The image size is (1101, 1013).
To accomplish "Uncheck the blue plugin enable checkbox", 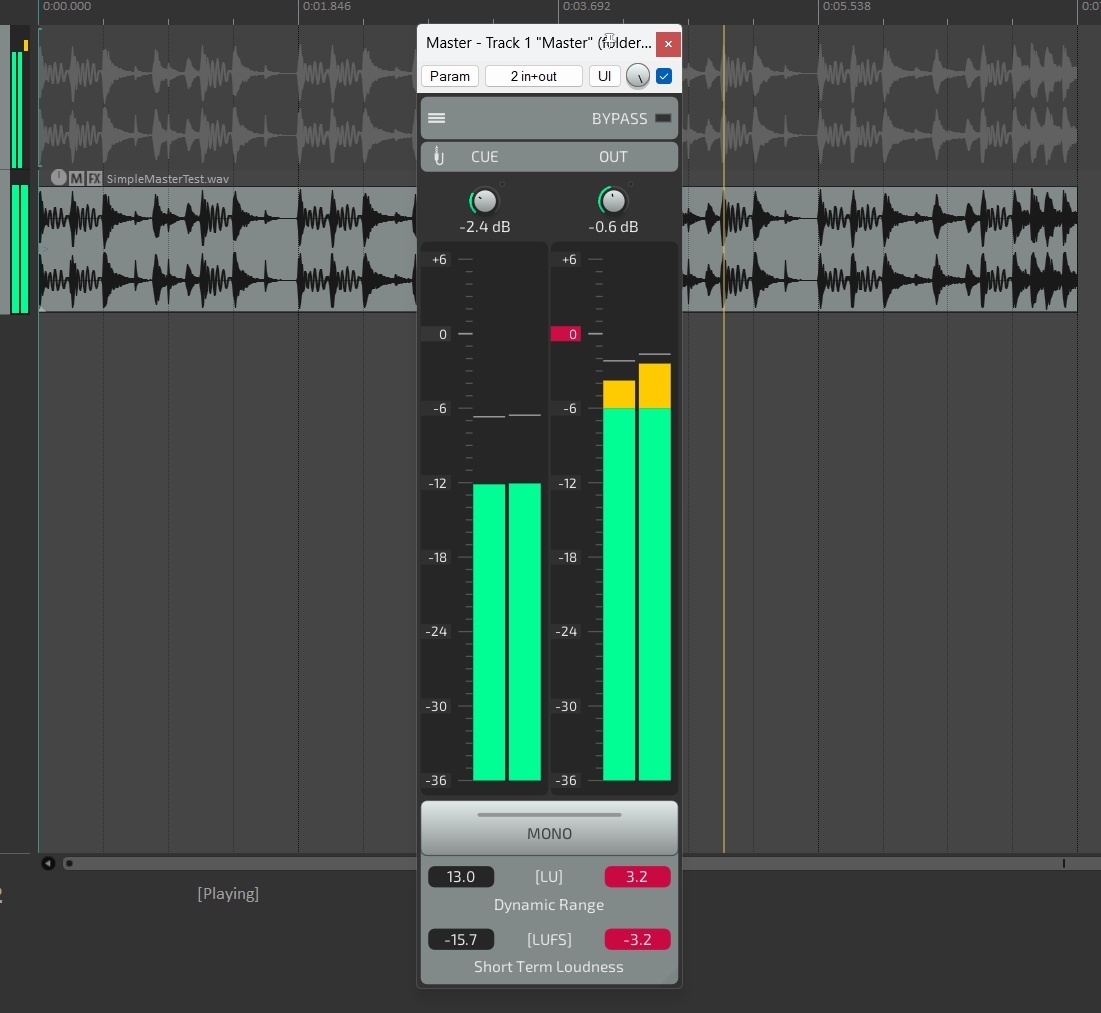I will [x=664, y=76].
